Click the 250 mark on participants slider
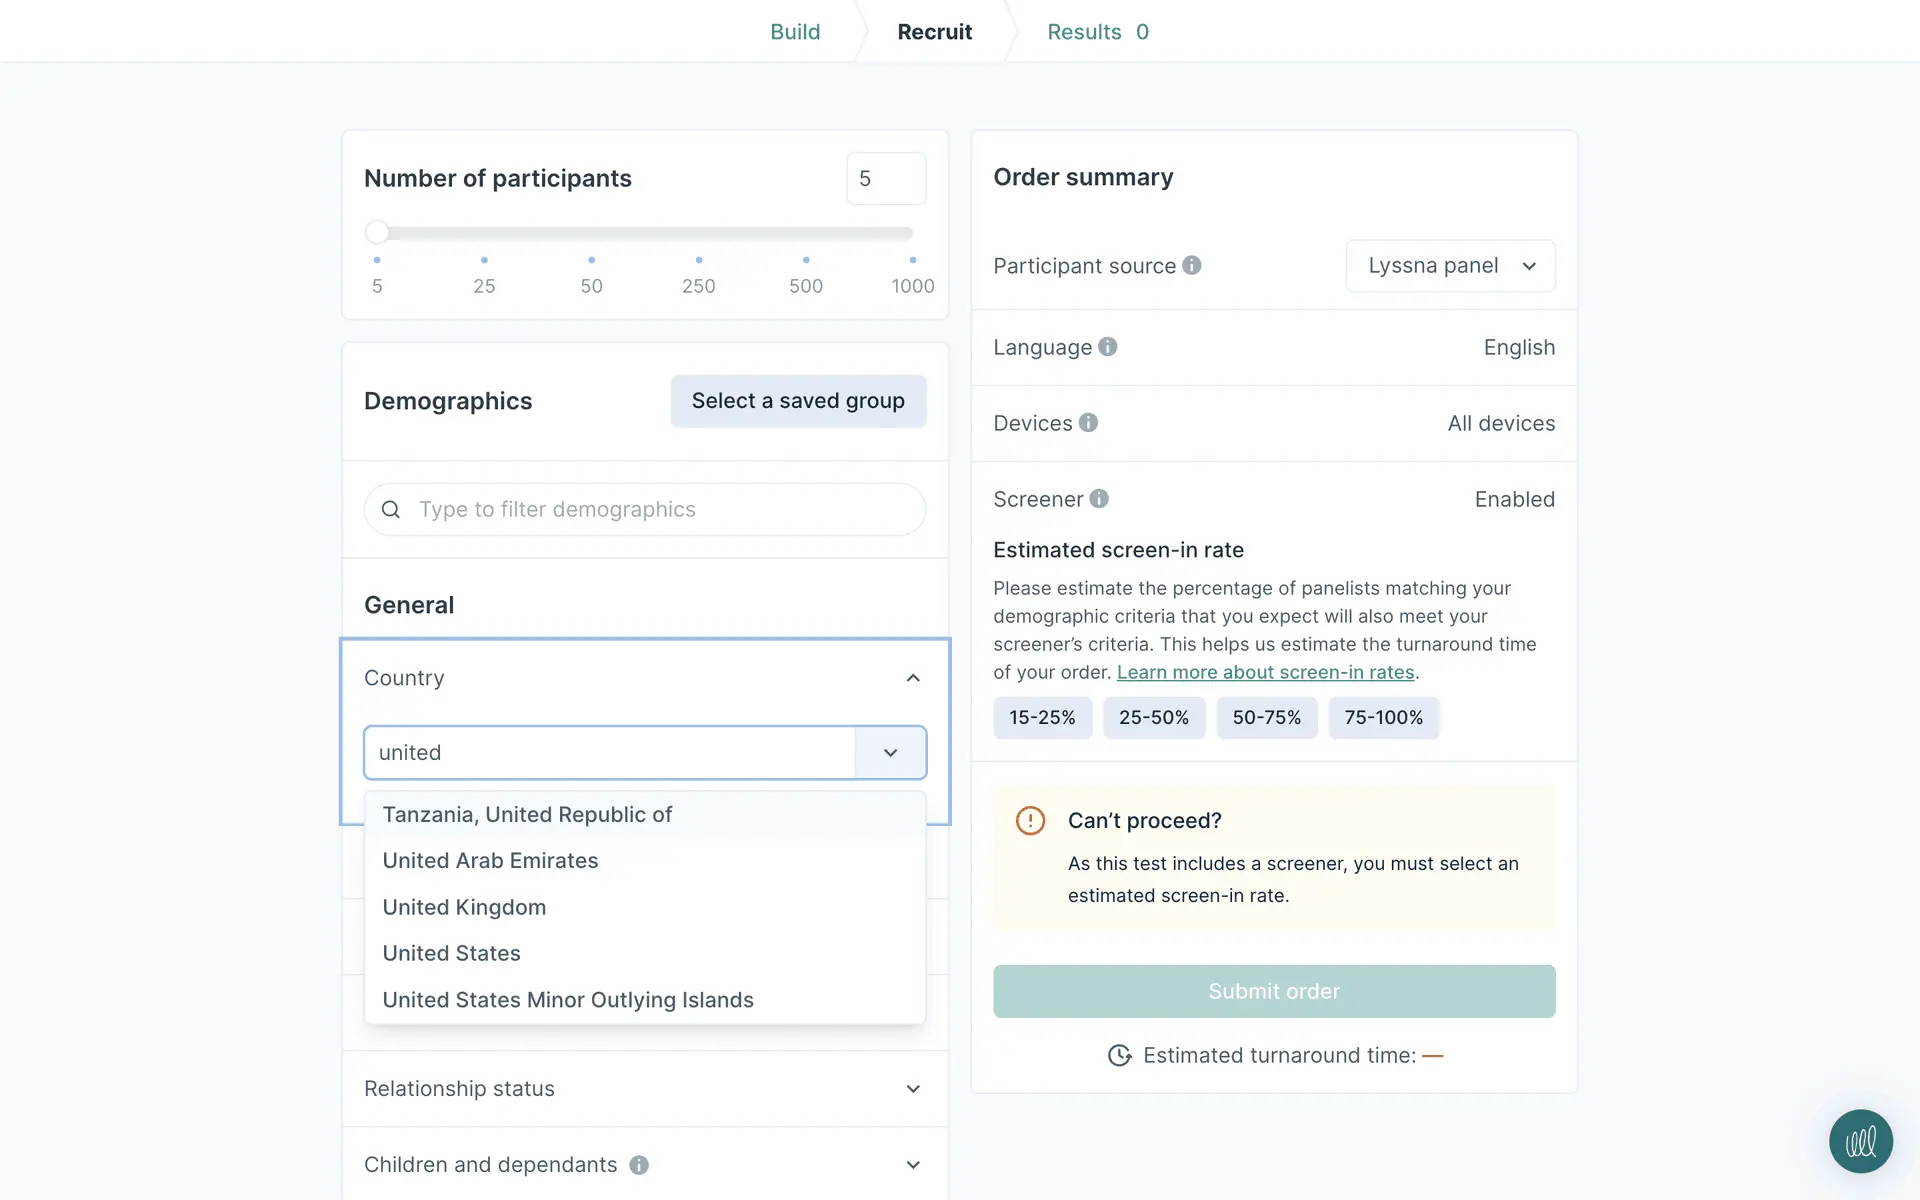1920x1200 pixels. point(698,260)
